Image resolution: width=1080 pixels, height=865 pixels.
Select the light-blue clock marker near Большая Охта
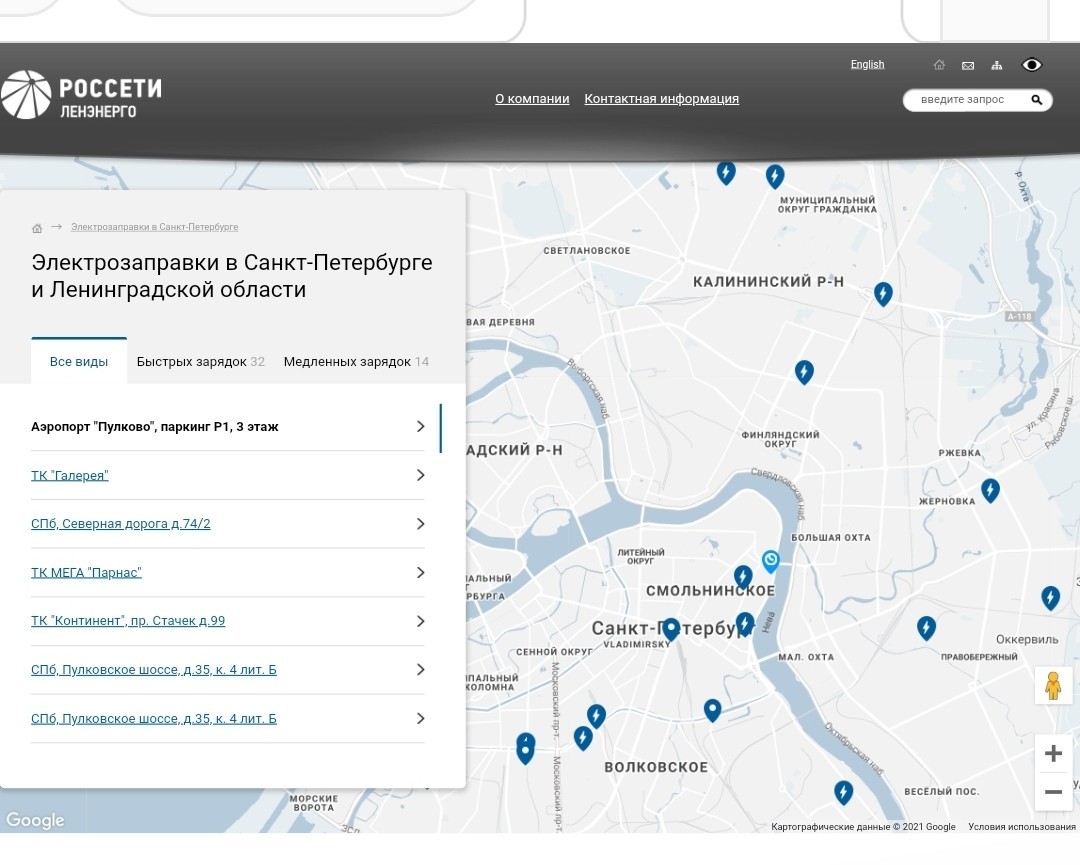[x=771, y=561]
